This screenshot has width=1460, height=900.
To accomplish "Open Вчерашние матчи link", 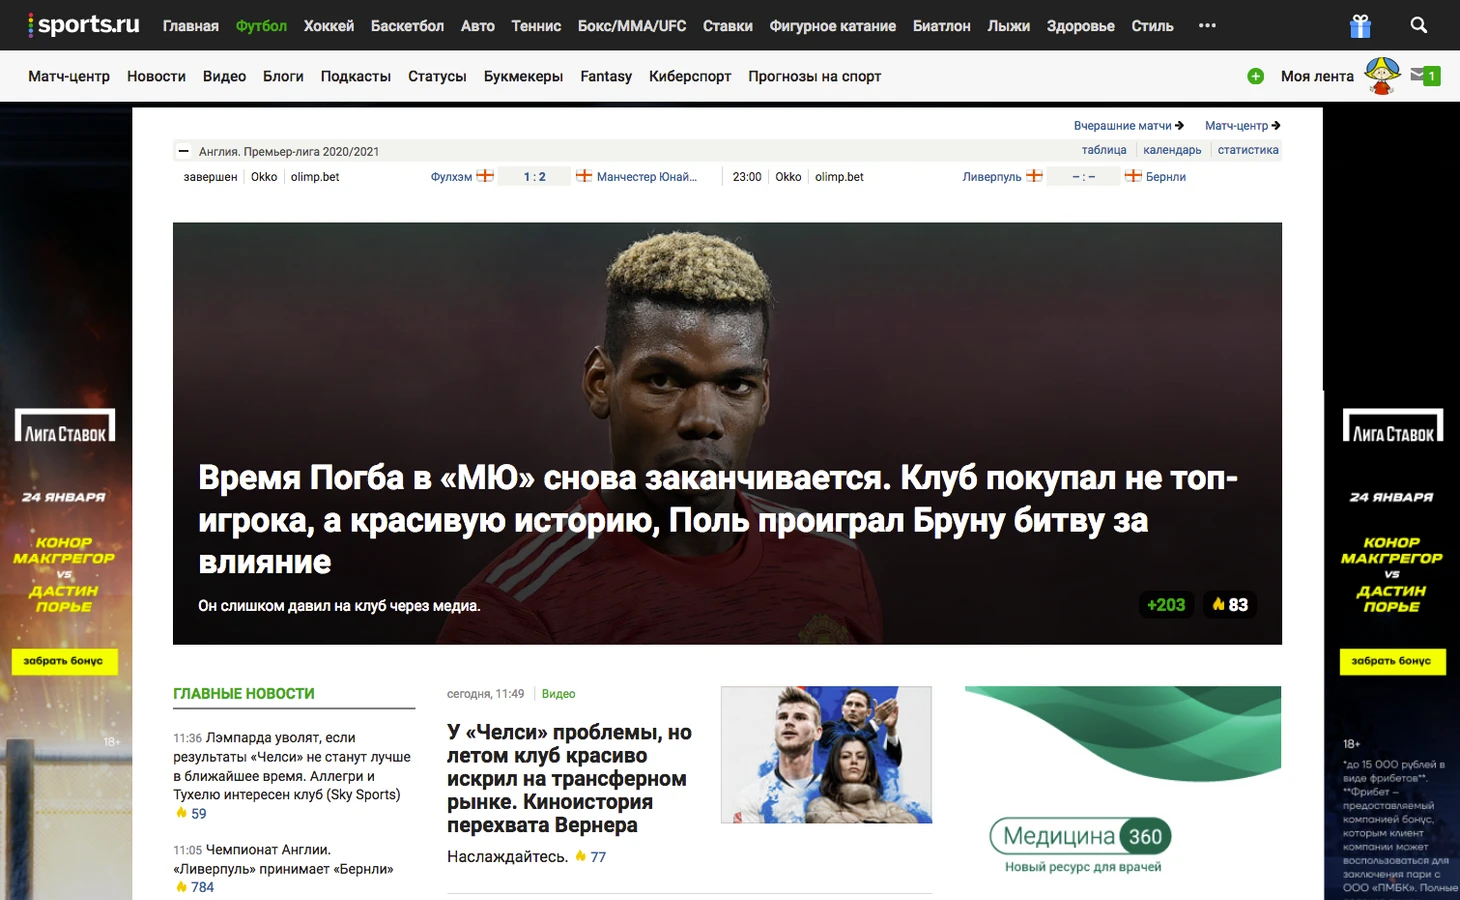I will pyautogui.click(x=1129, y=125).
